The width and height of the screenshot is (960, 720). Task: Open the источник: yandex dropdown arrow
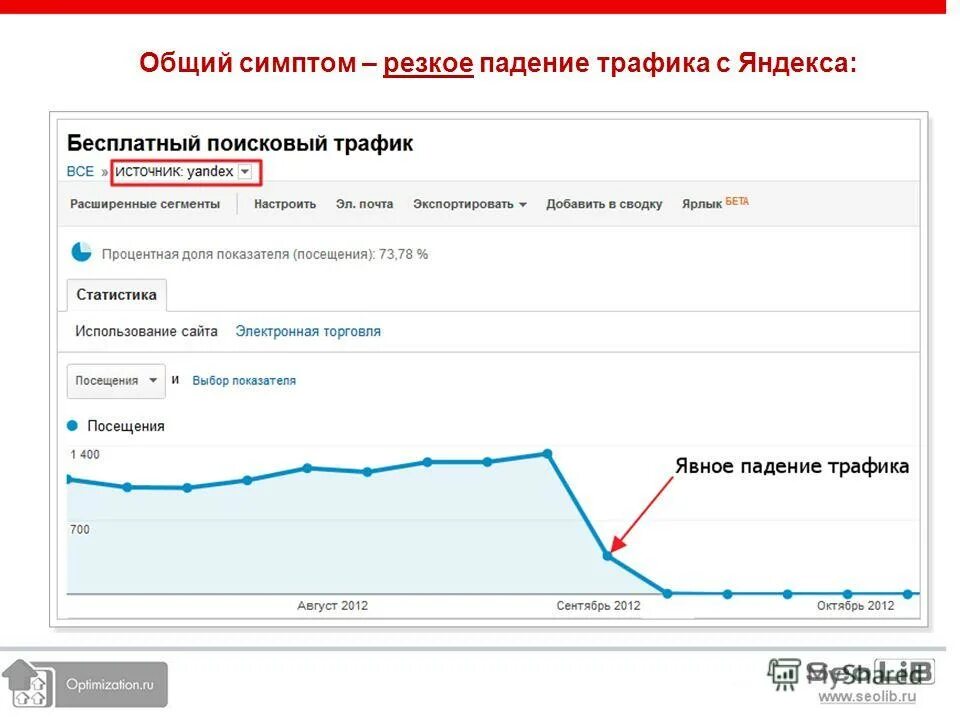[x=245, y=171]
